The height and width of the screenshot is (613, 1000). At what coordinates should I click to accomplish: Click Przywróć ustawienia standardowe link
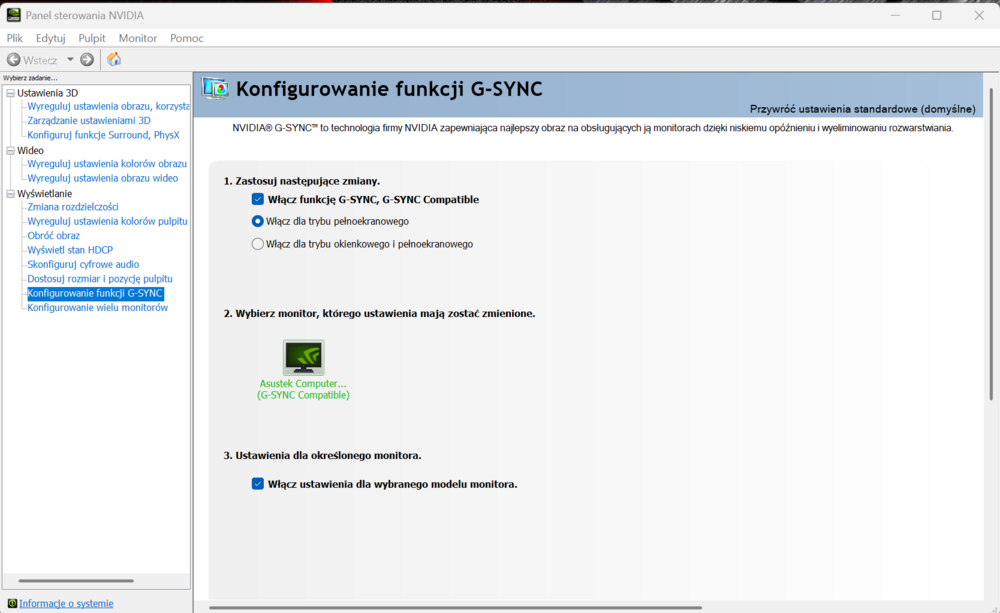coord(862,109)
